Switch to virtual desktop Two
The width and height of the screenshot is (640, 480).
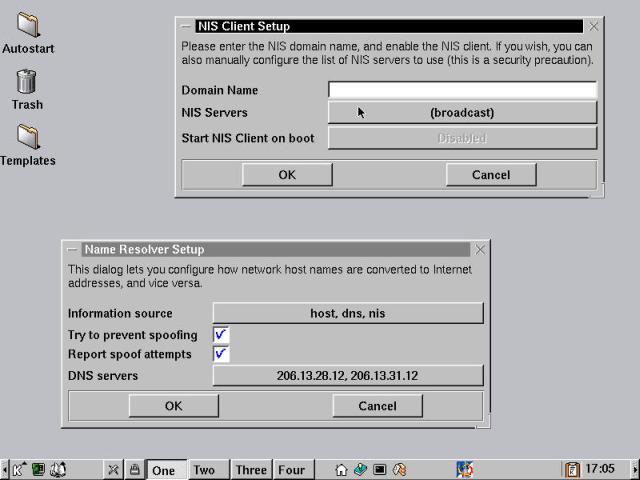coord(204,470)
